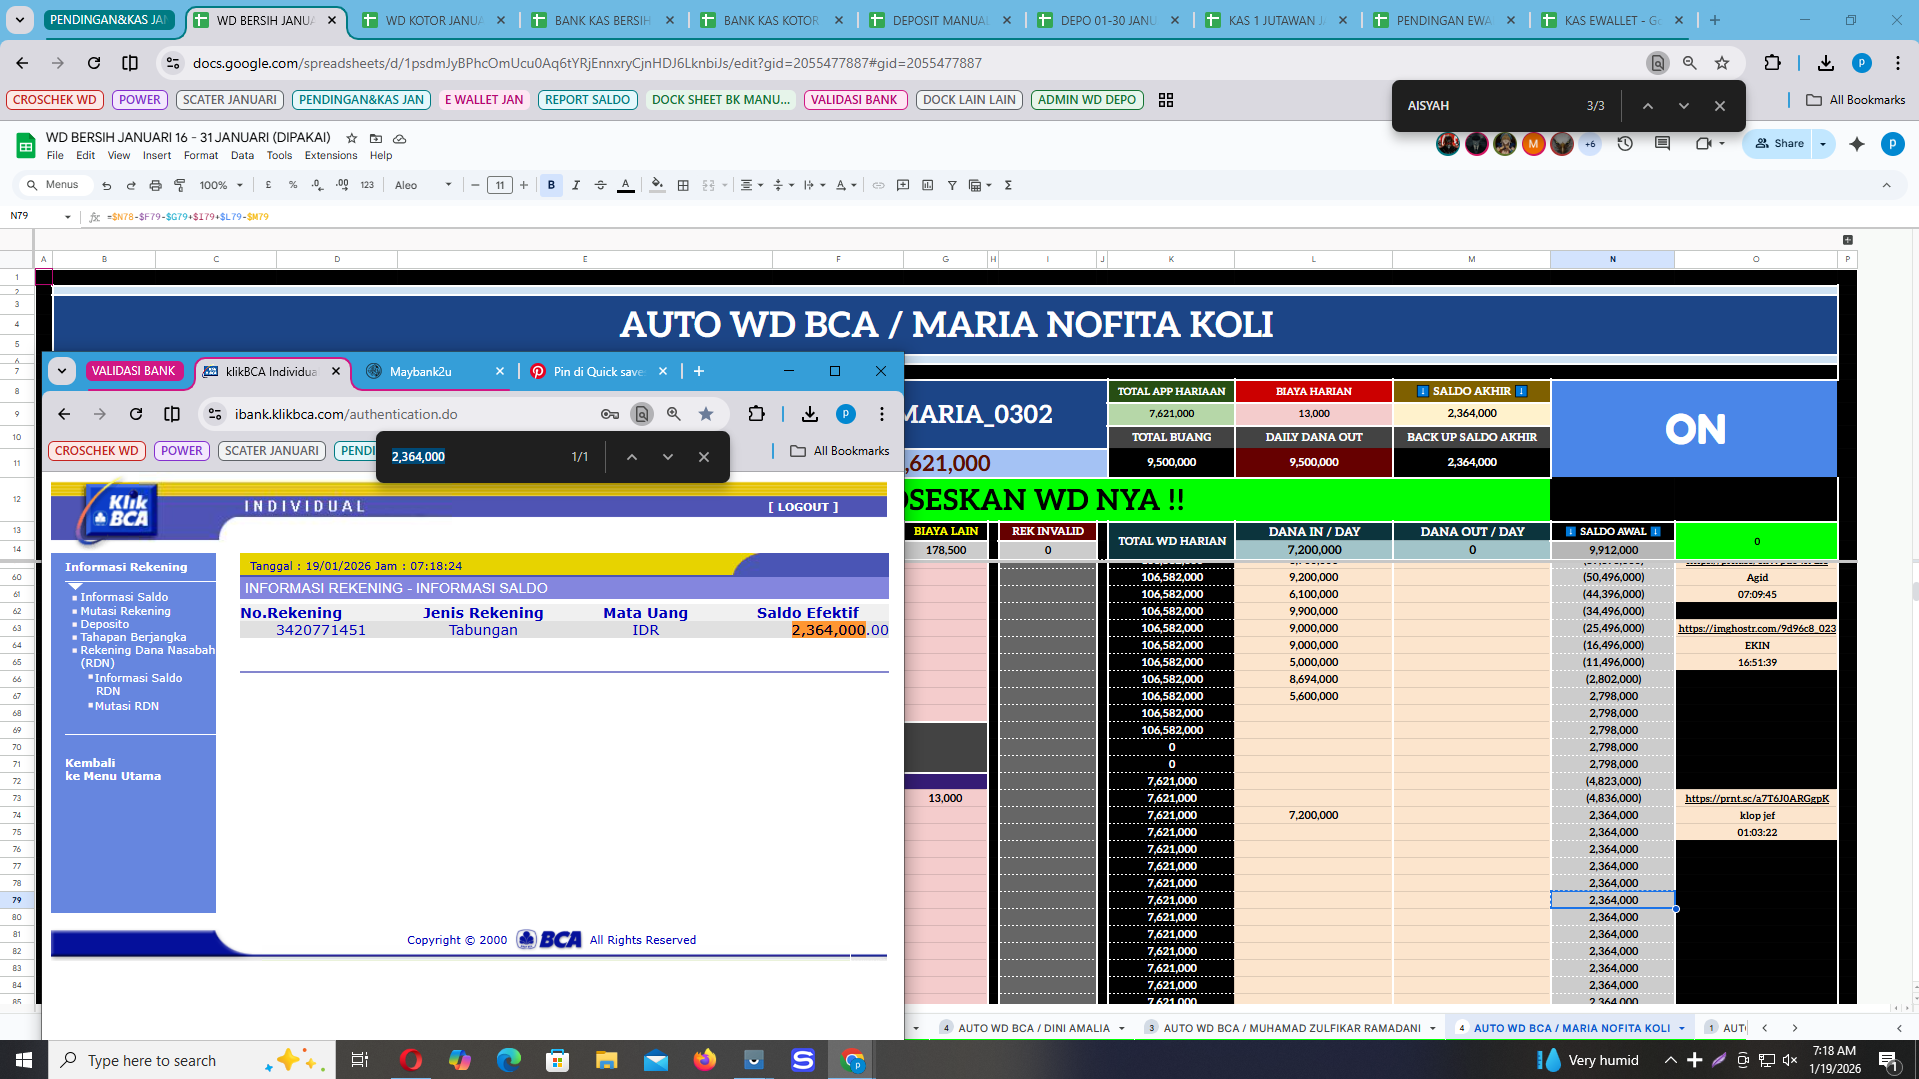Insert a chart from the toolbar
The width and height of the screenshot is (1919, 1079).
[x=927, y=185]
